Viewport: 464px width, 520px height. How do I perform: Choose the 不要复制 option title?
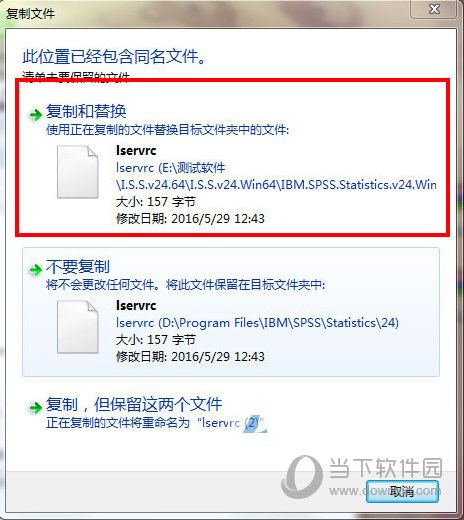coord(78,267)
